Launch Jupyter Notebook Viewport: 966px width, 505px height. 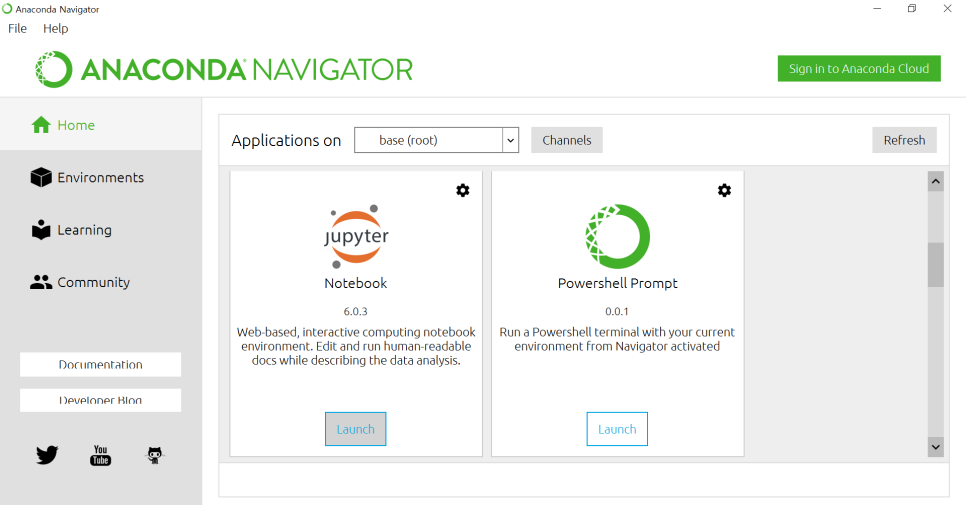355,429
